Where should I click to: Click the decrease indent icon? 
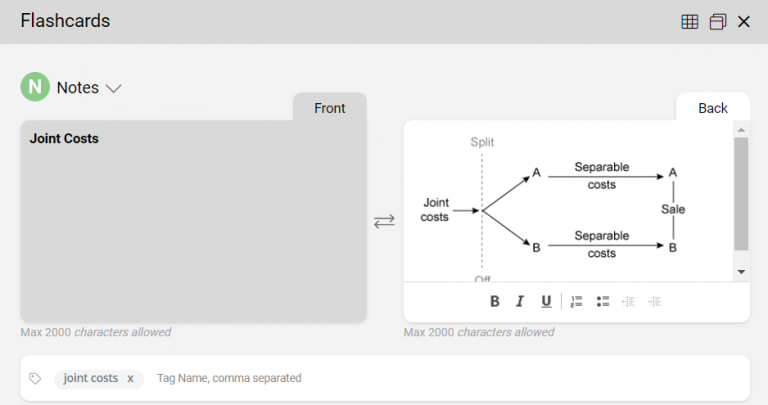(628, 301)
